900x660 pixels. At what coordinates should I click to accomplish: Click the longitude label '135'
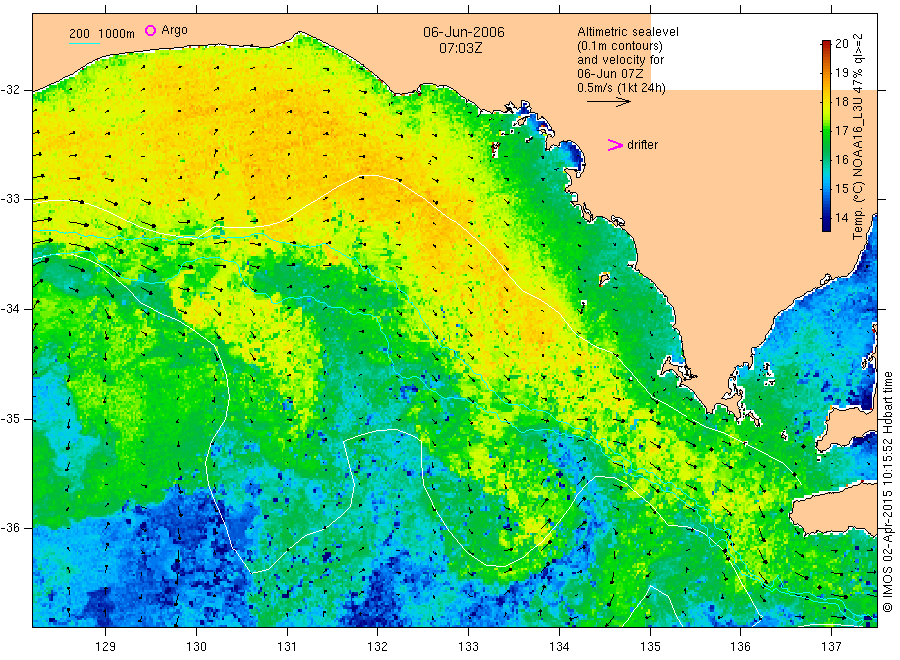point(650,647)
